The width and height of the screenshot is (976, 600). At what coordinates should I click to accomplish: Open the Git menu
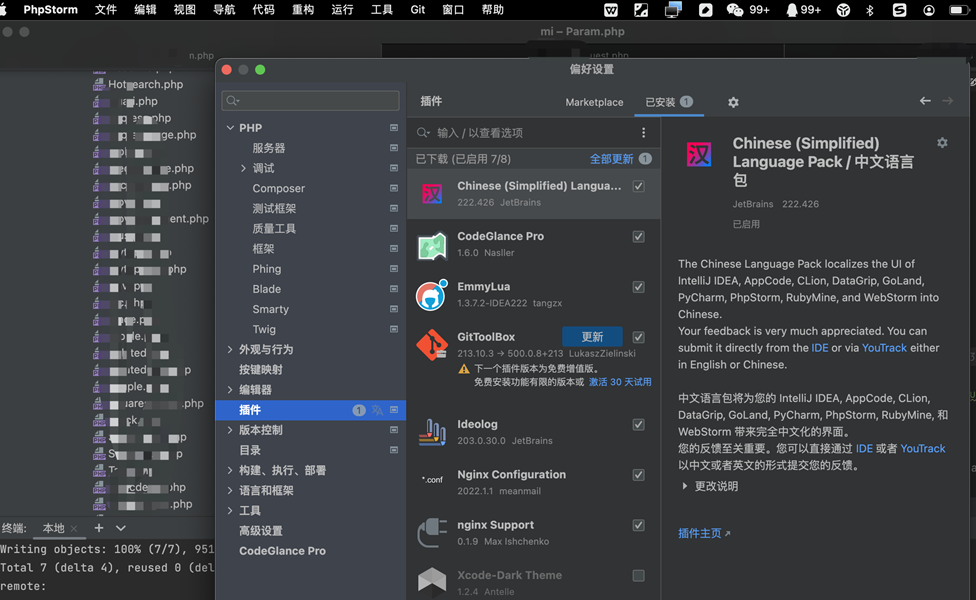[x=418, y=10]
